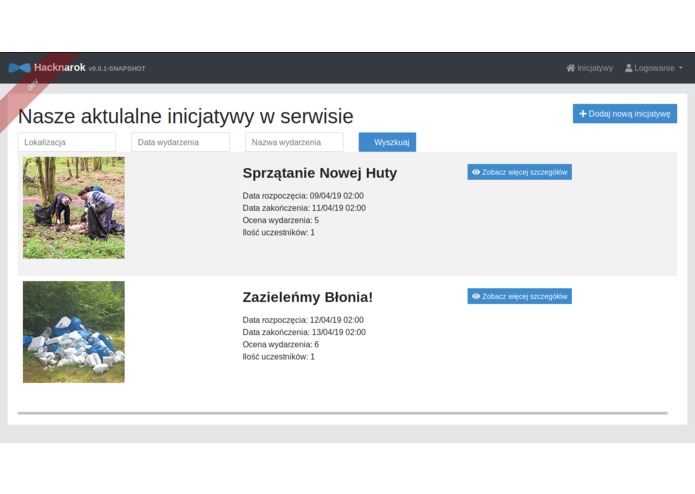Click the Dodaj nową inicjatywę button
695x494 pixels.
tap(625, 114)
